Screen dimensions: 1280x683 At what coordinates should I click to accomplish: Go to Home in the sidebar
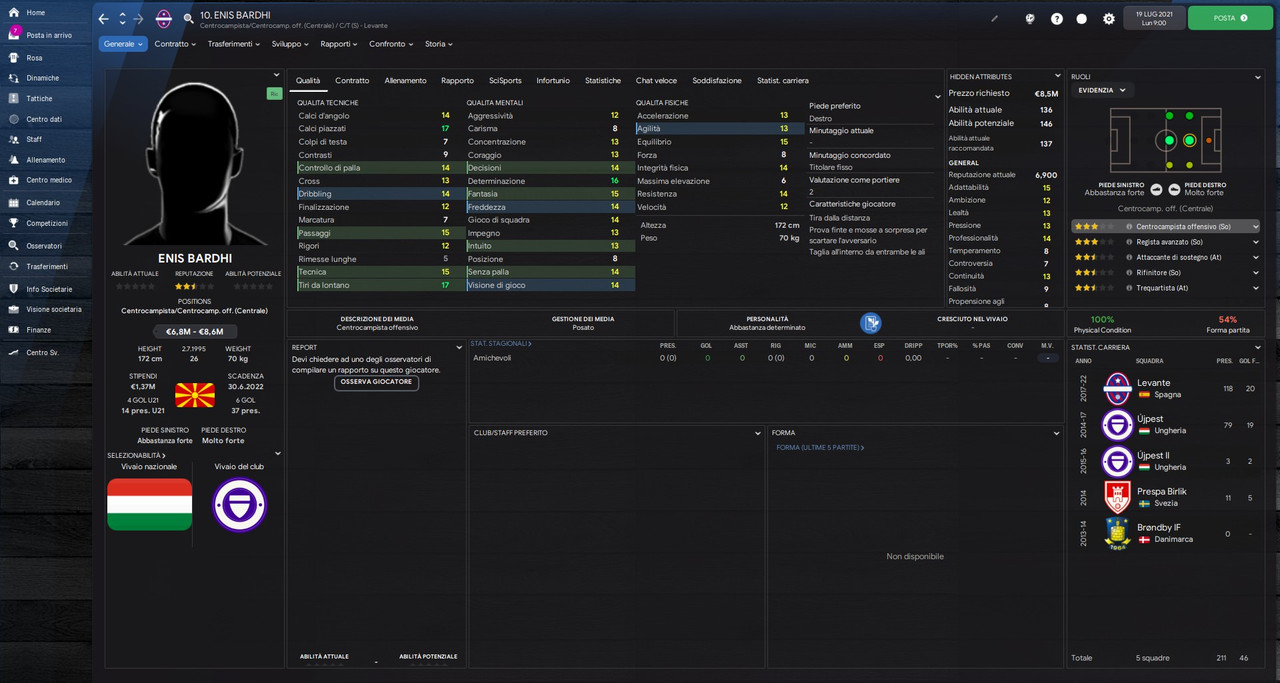pyautogui.click(x=35, y=12)
